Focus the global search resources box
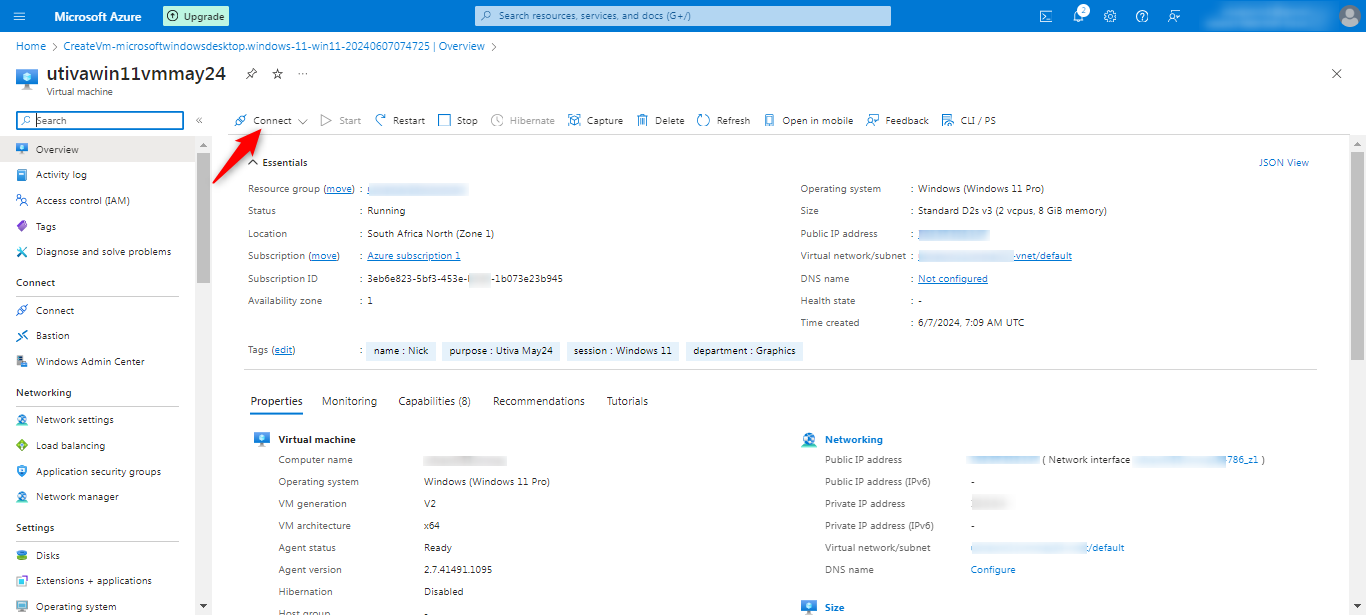 (683, 16)
